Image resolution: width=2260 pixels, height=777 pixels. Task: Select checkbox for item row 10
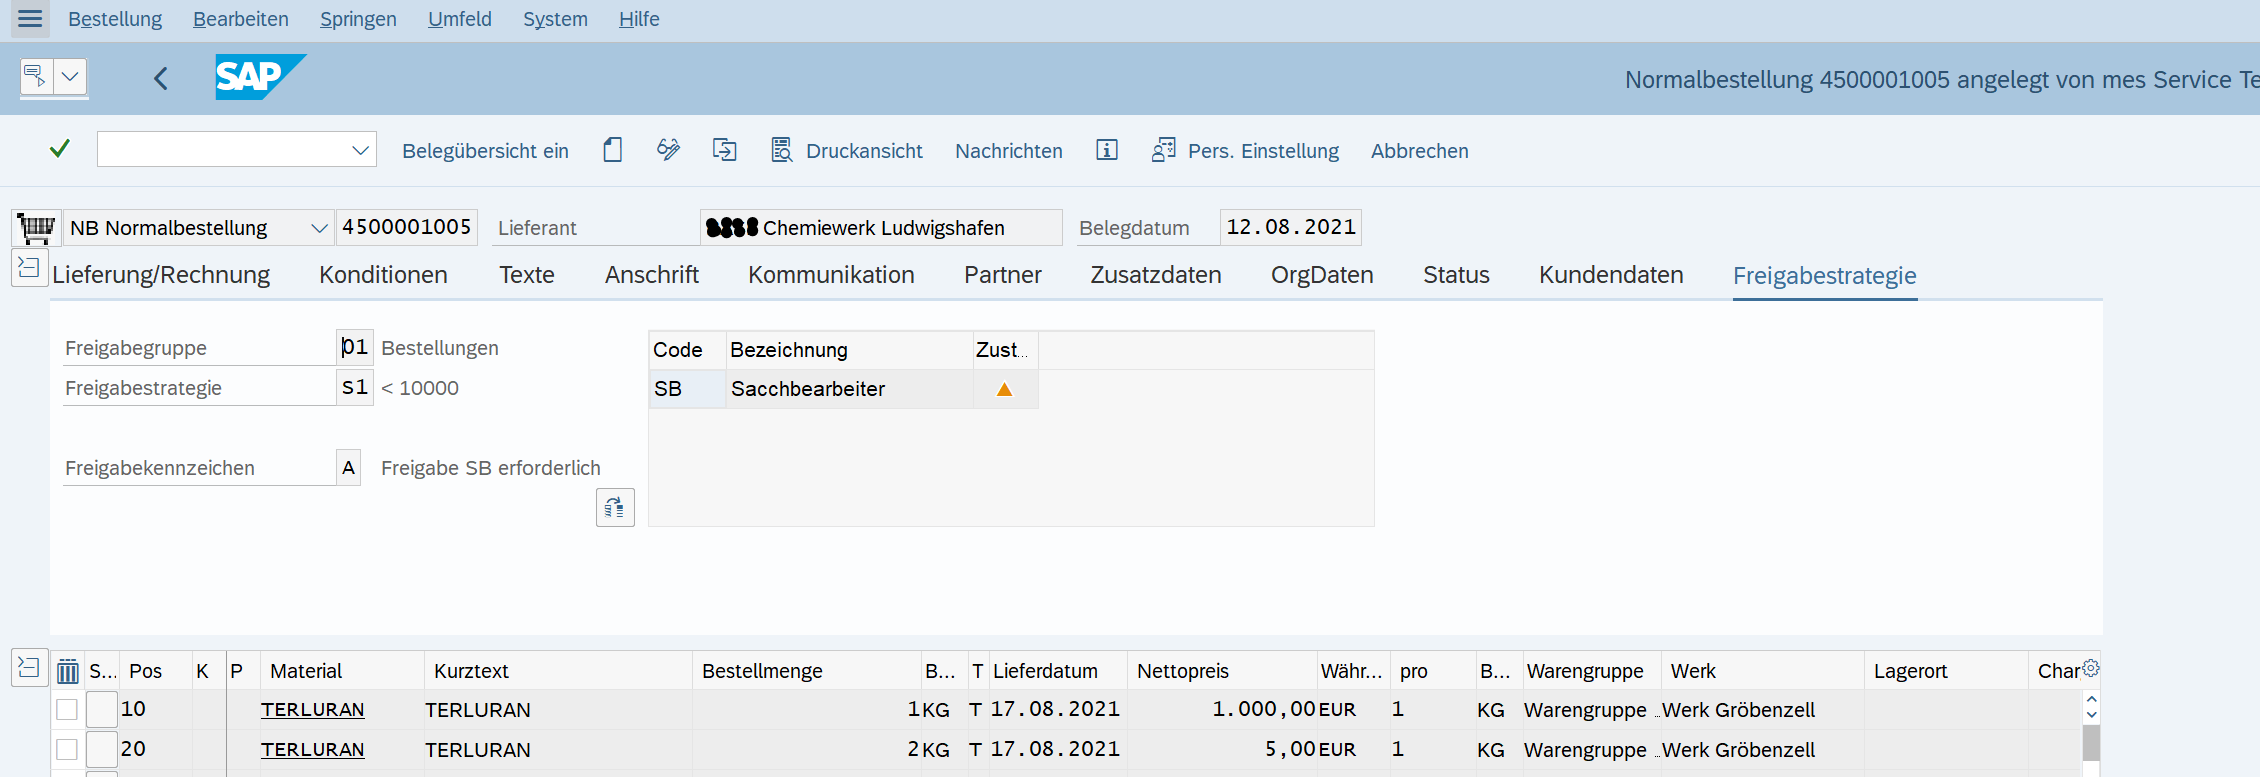point(67,709)
